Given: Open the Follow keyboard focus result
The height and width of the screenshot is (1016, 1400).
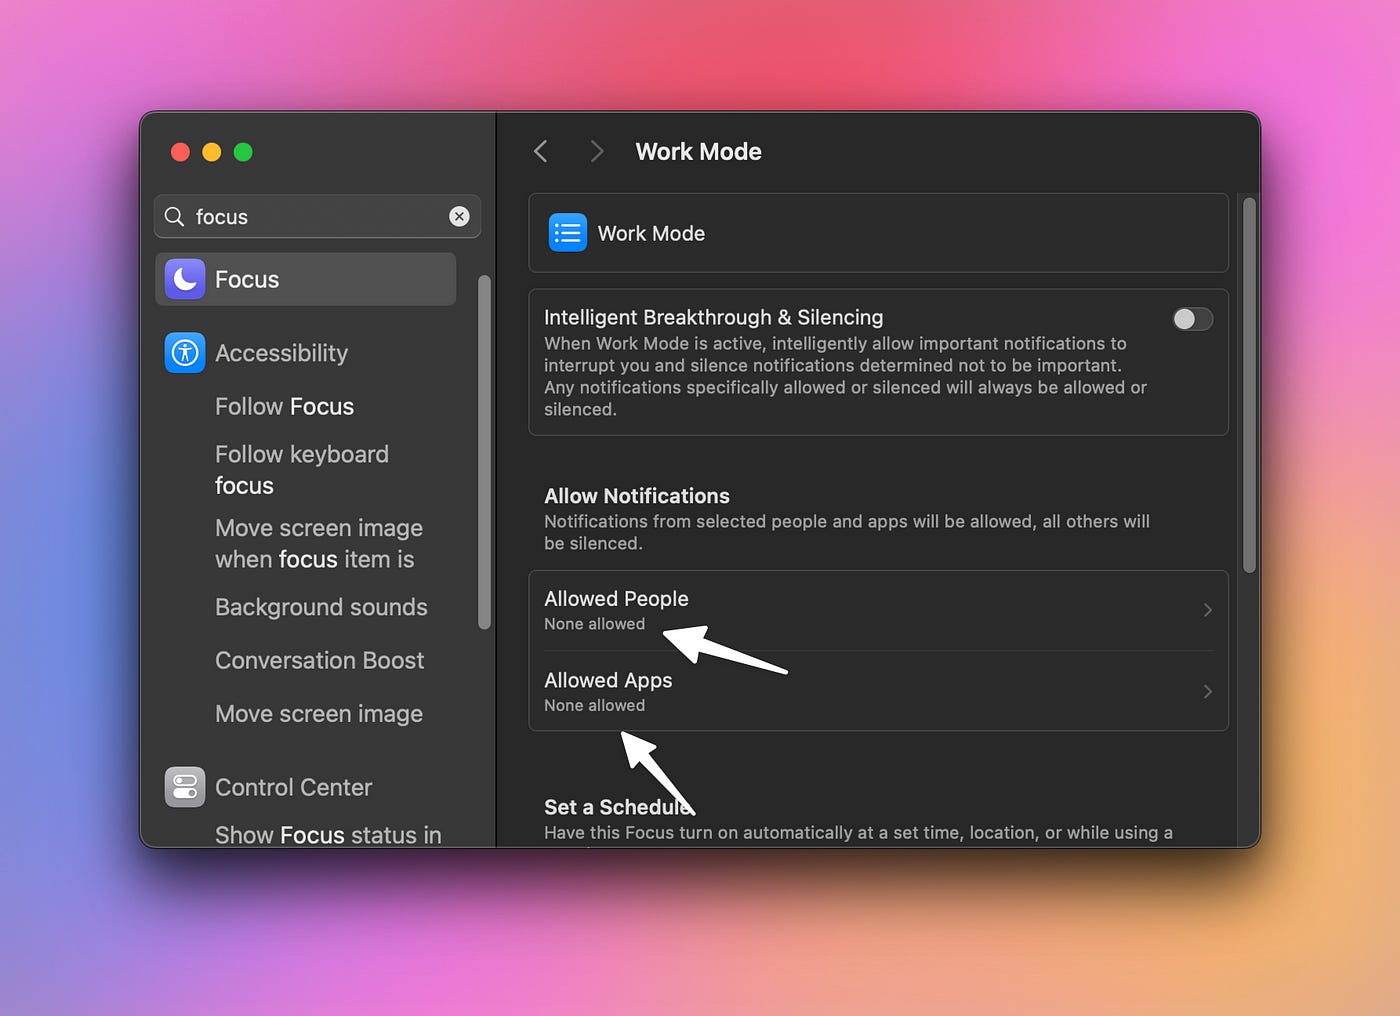Looking at the screenshot, I should [x=302, y=469].
